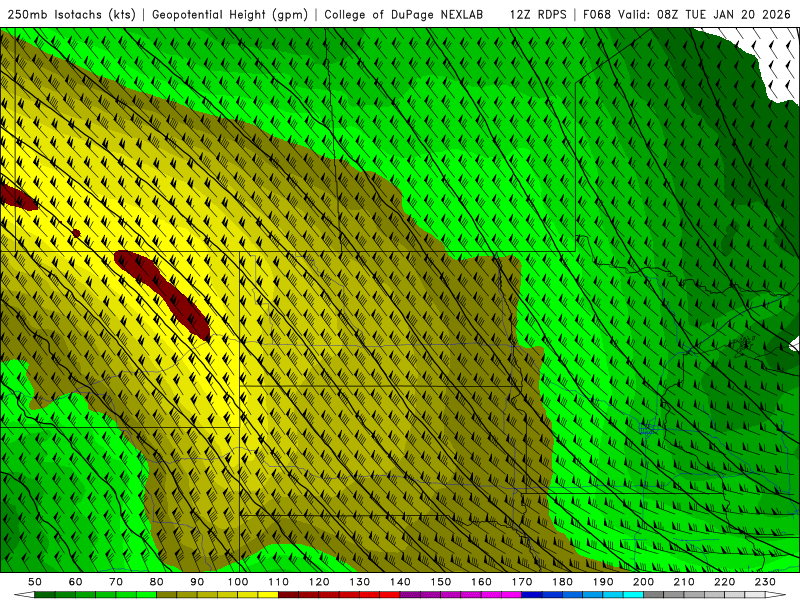
Task: Click the "Geopotential Height (gpm)" title text
Action: pos(230,14)
